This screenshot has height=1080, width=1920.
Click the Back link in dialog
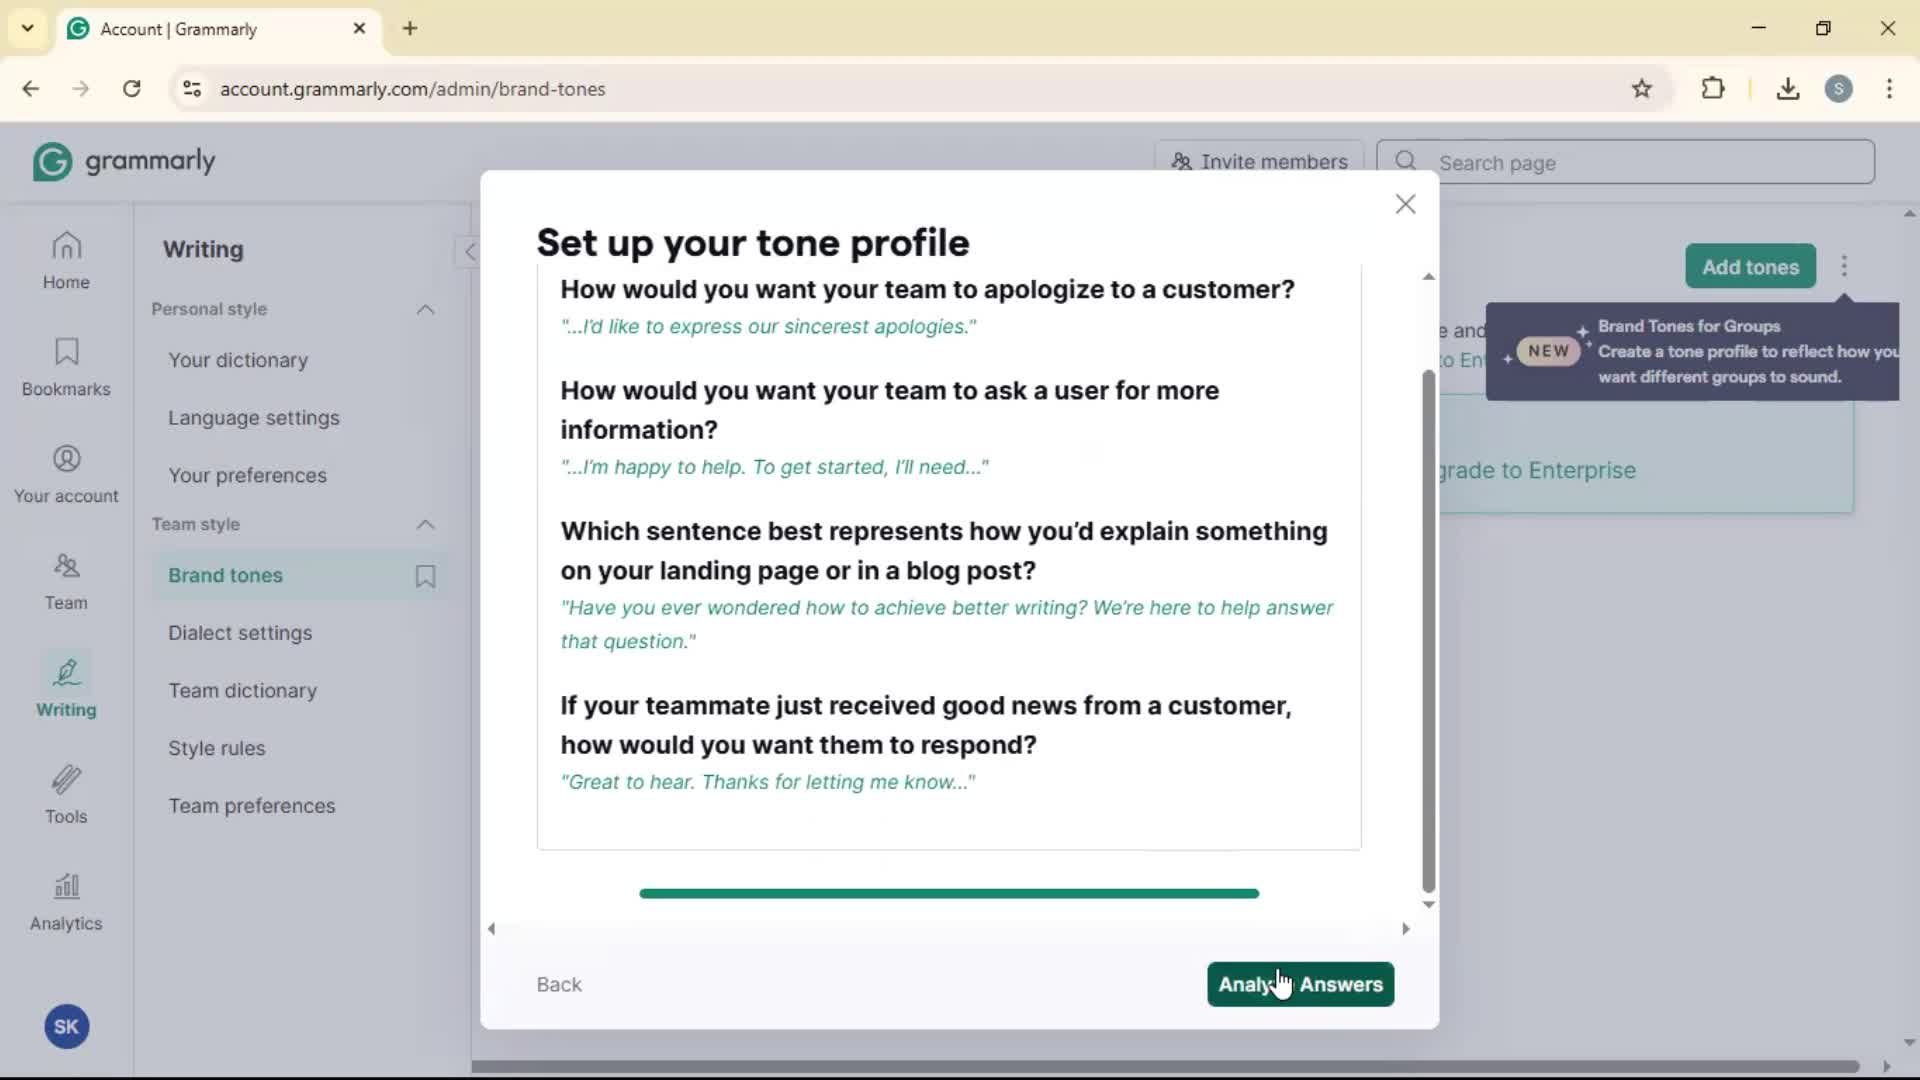coord(559,984)
